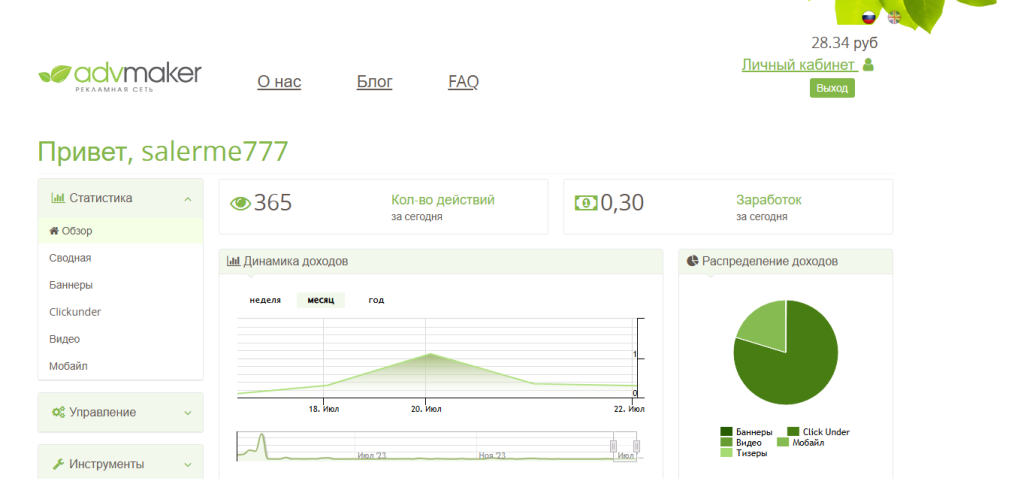
Task: Click the money icon beside 0,30
Action: click(586, 204)
